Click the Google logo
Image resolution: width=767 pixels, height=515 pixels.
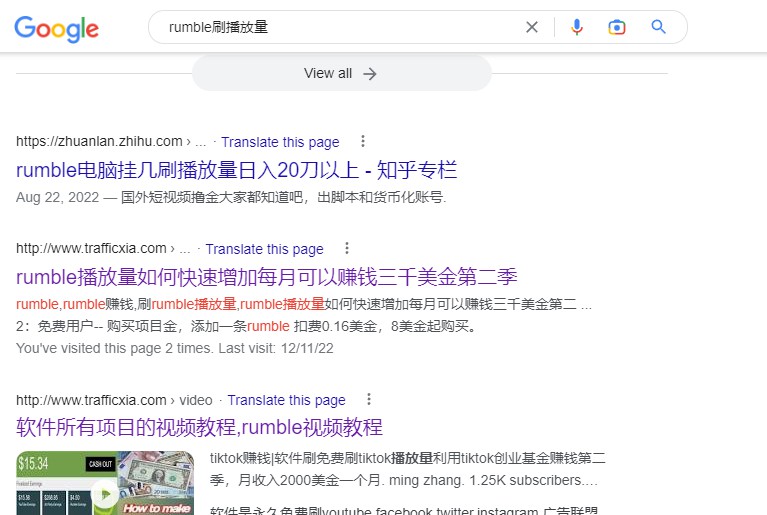coord(56,29)
